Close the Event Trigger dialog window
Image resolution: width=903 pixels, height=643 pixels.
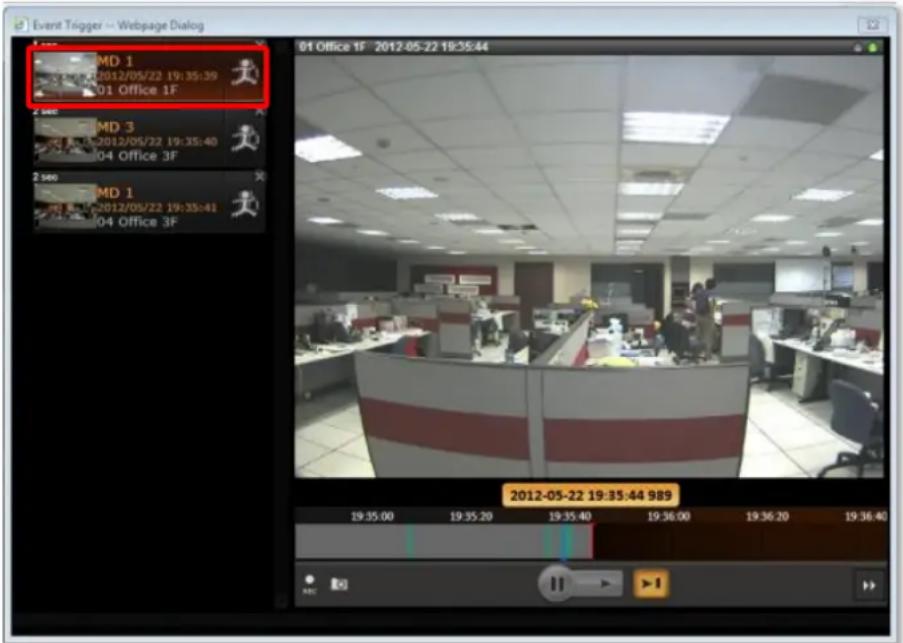[872, 25]
